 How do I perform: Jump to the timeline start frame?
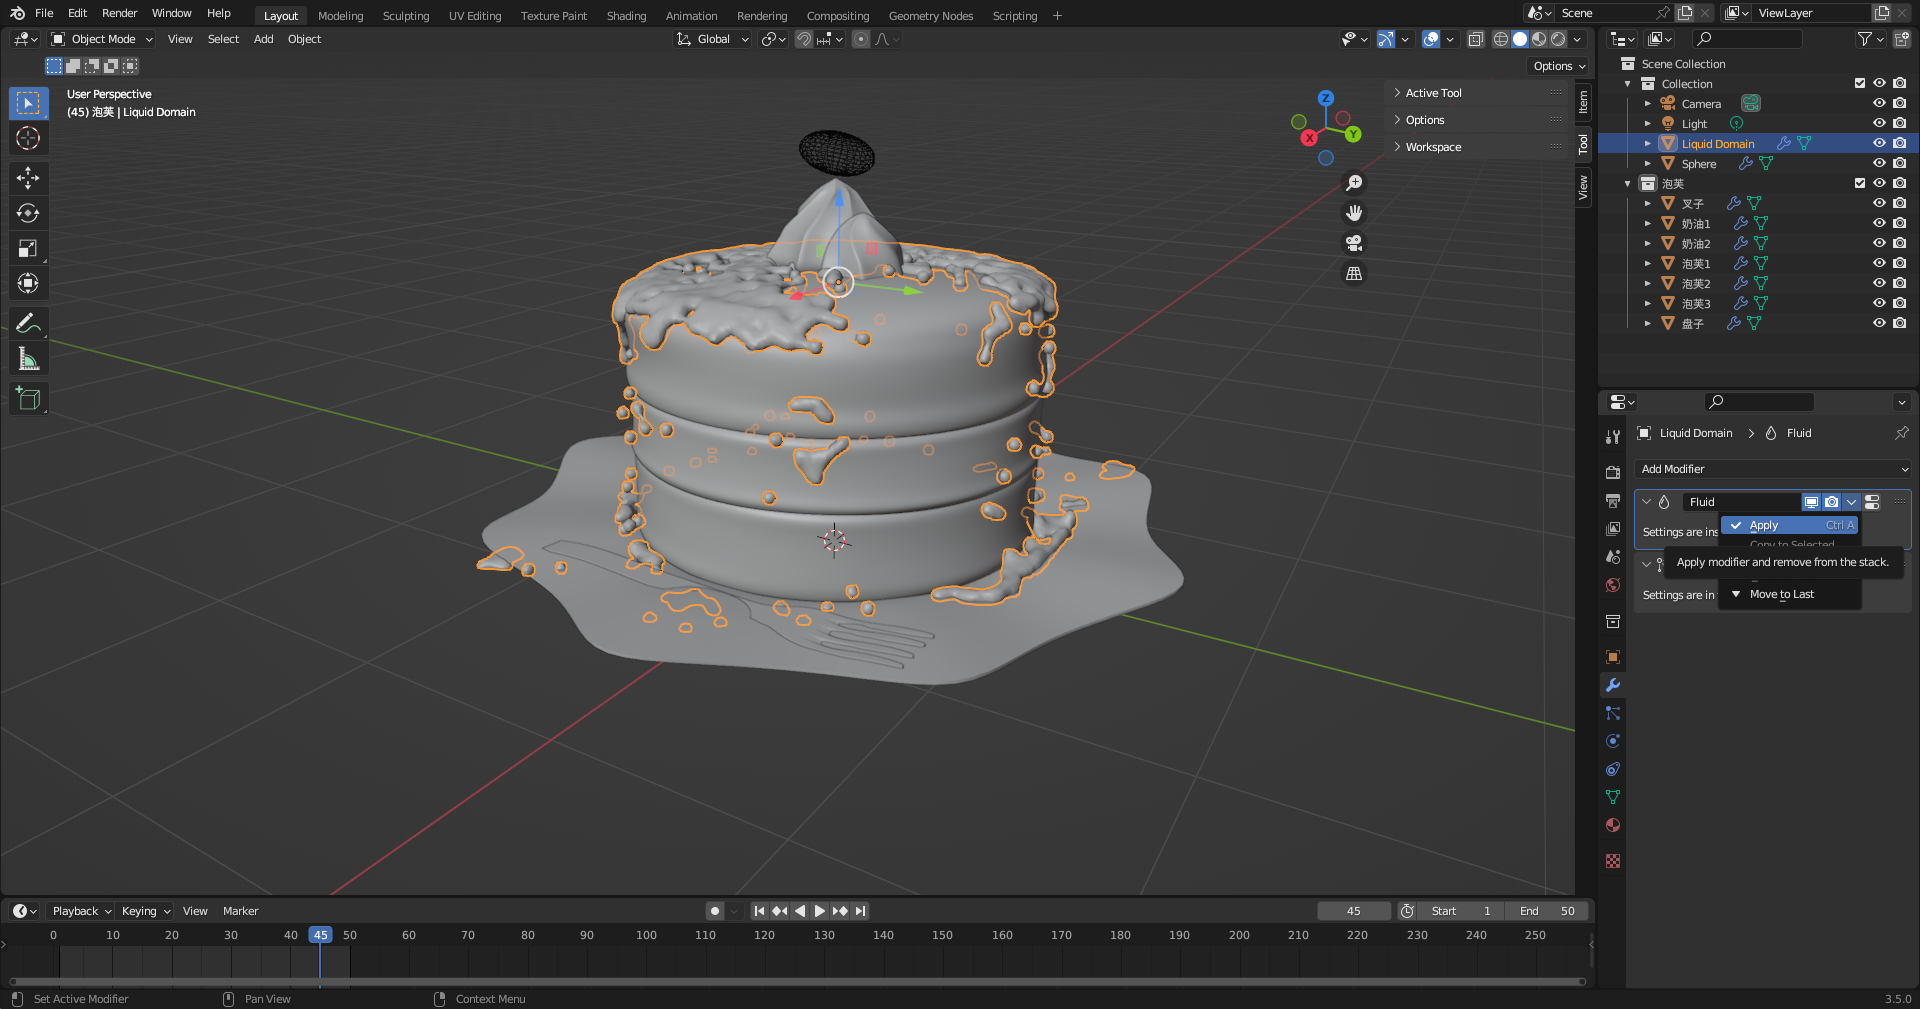[x=759, y=911]
